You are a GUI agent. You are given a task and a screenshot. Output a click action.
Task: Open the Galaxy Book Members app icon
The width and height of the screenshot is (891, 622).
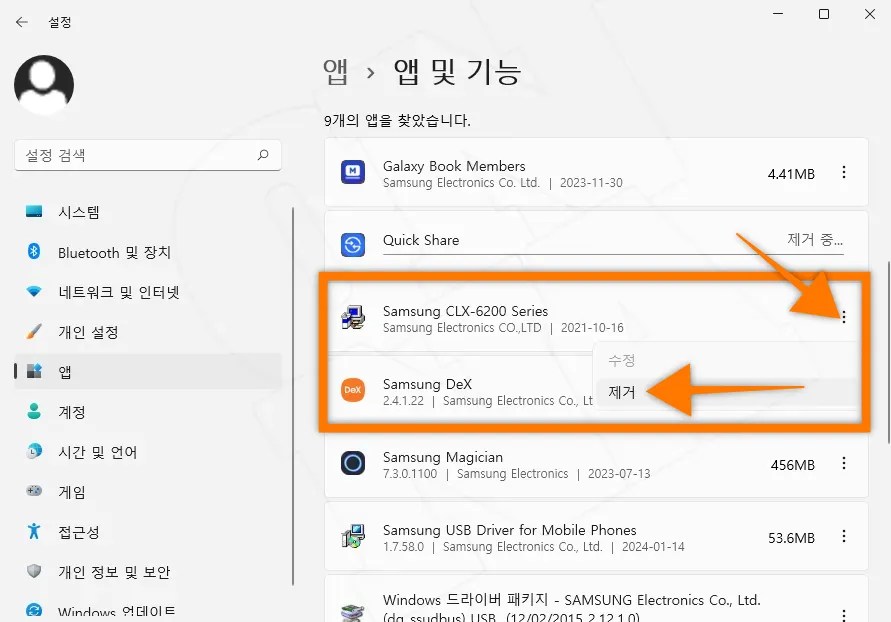(x=354, y=173)
